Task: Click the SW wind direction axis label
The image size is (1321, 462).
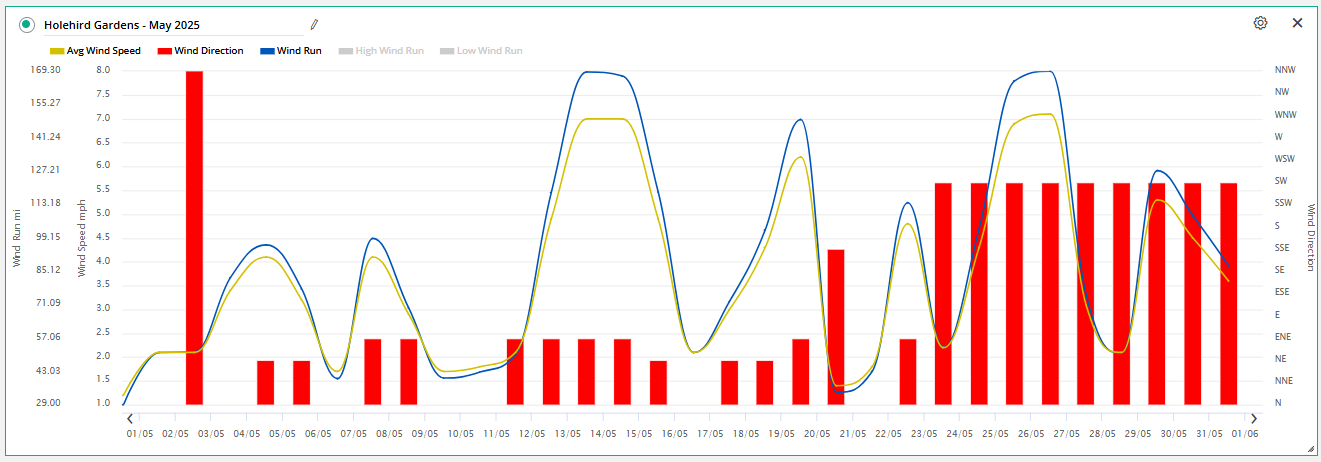Action: 1281,181
